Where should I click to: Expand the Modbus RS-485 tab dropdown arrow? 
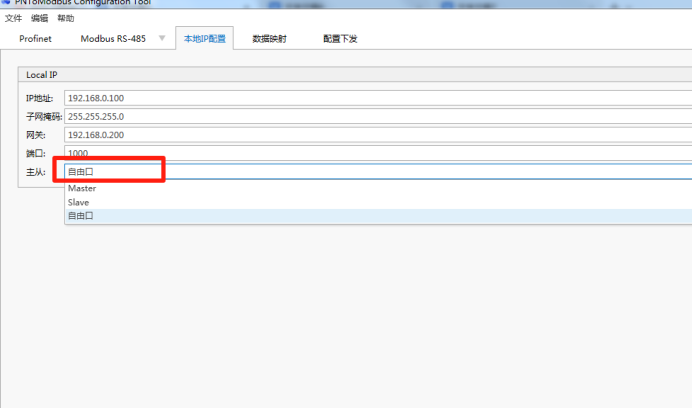tap(162, 38)
